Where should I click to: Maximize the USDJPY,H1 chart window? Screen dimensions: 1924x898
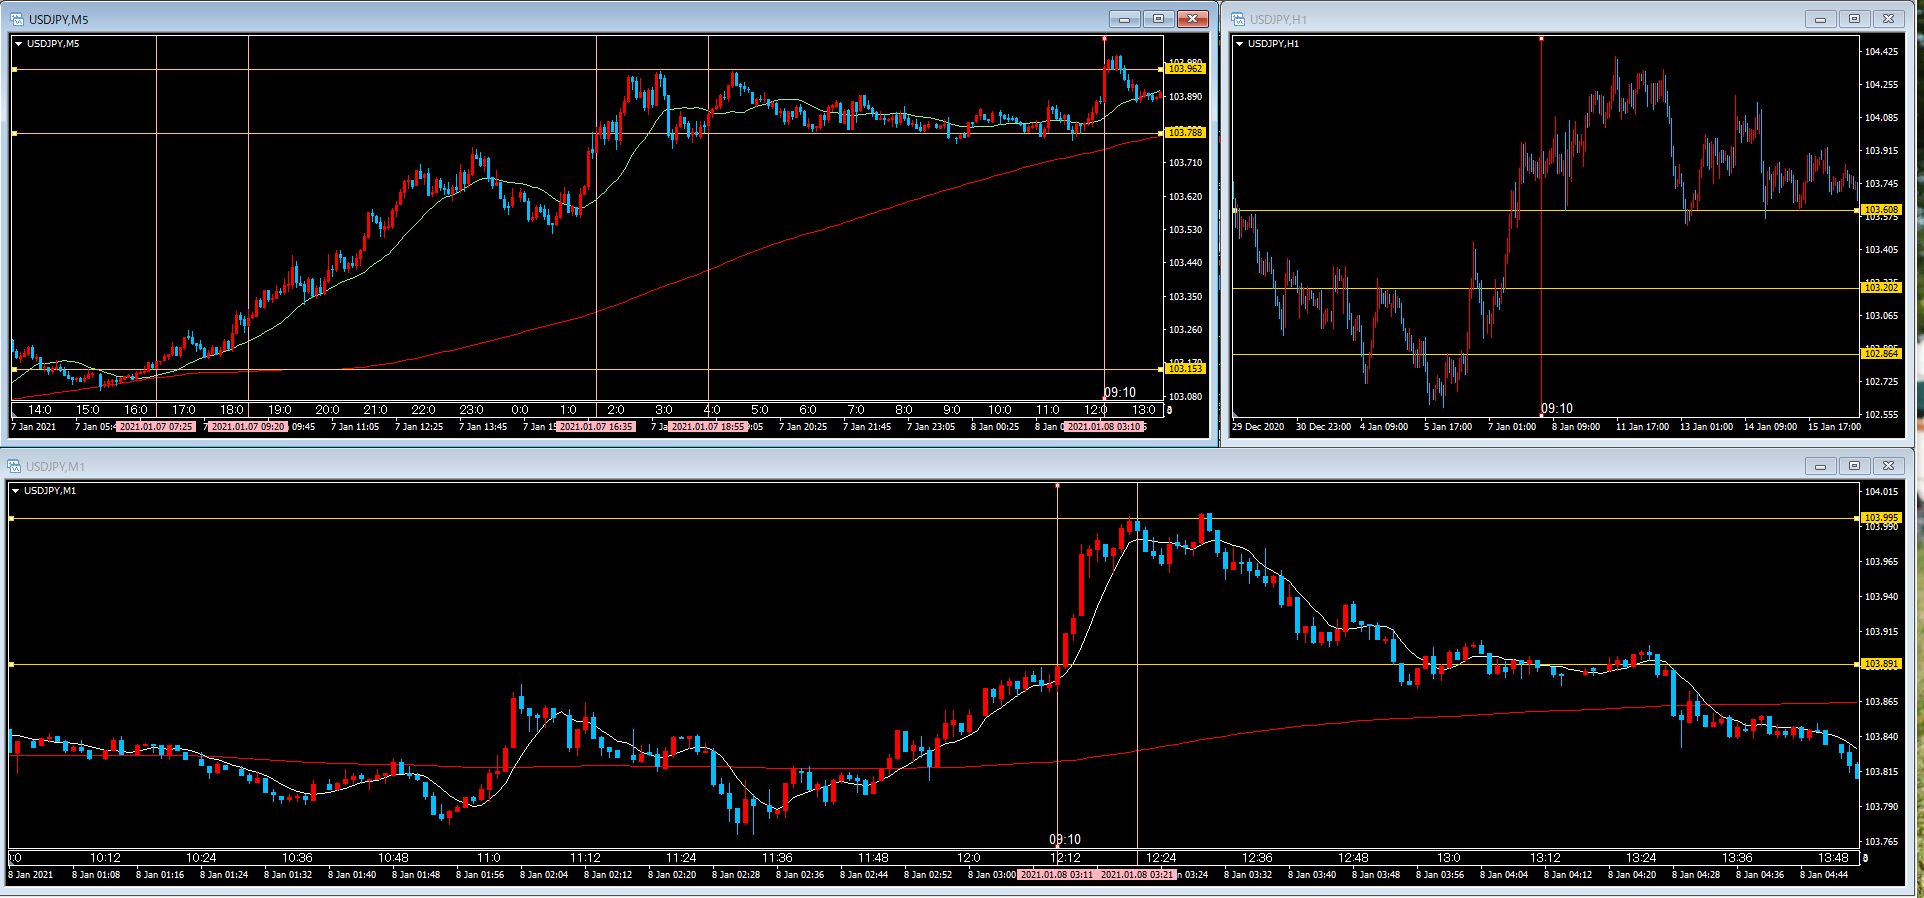point(1854,19)
